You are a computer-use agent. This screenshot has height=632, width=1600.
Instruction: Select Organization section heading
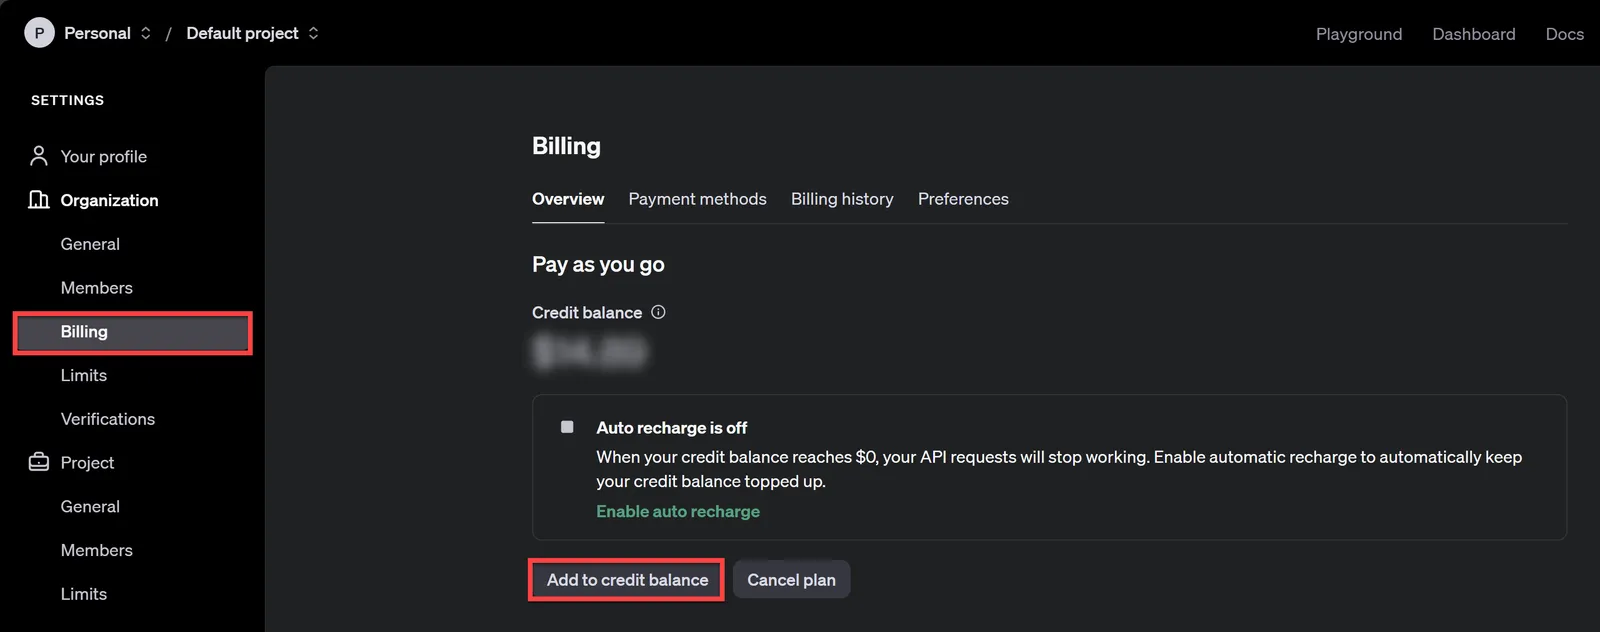click(x=109, y=200)
